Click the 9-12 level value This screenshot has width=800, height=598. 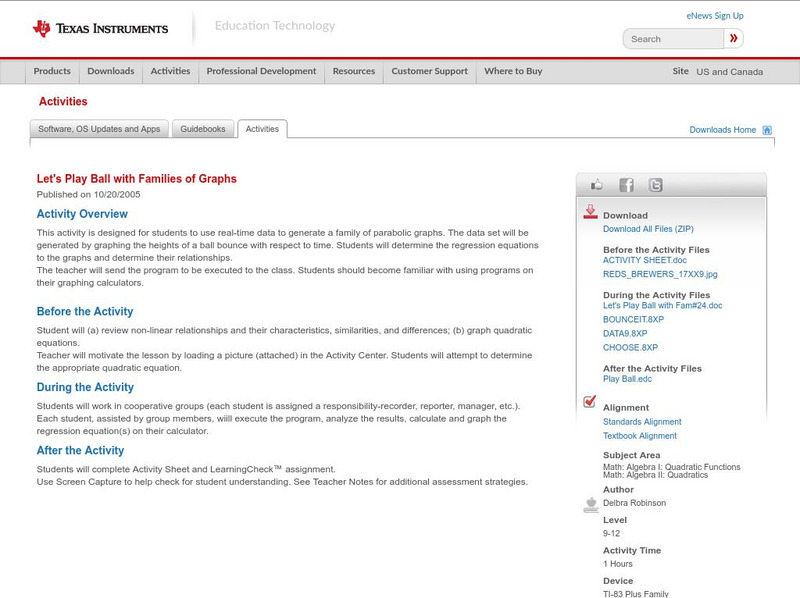point(611,534)
